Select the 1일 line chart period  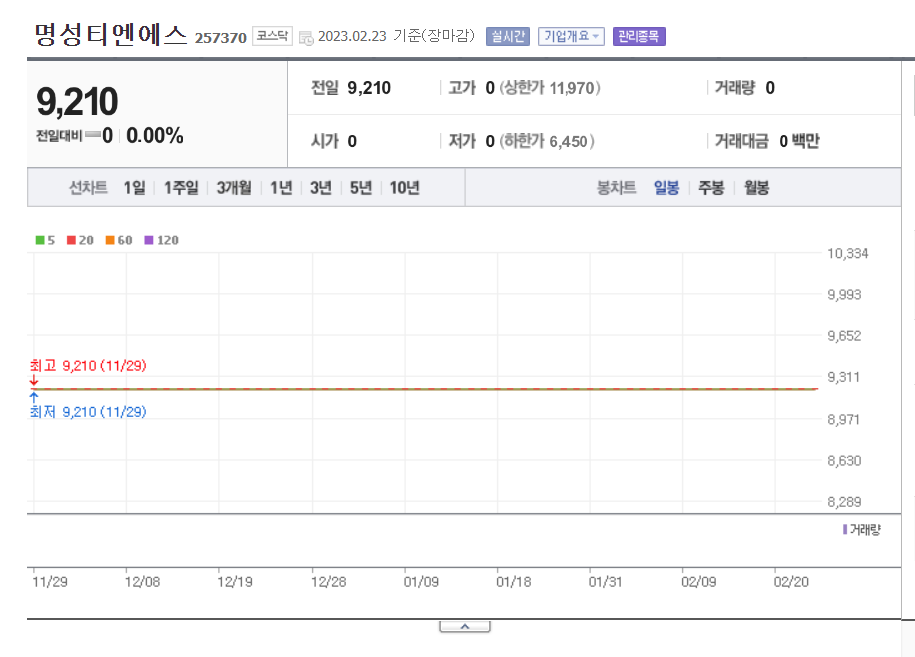coord(134,188)
